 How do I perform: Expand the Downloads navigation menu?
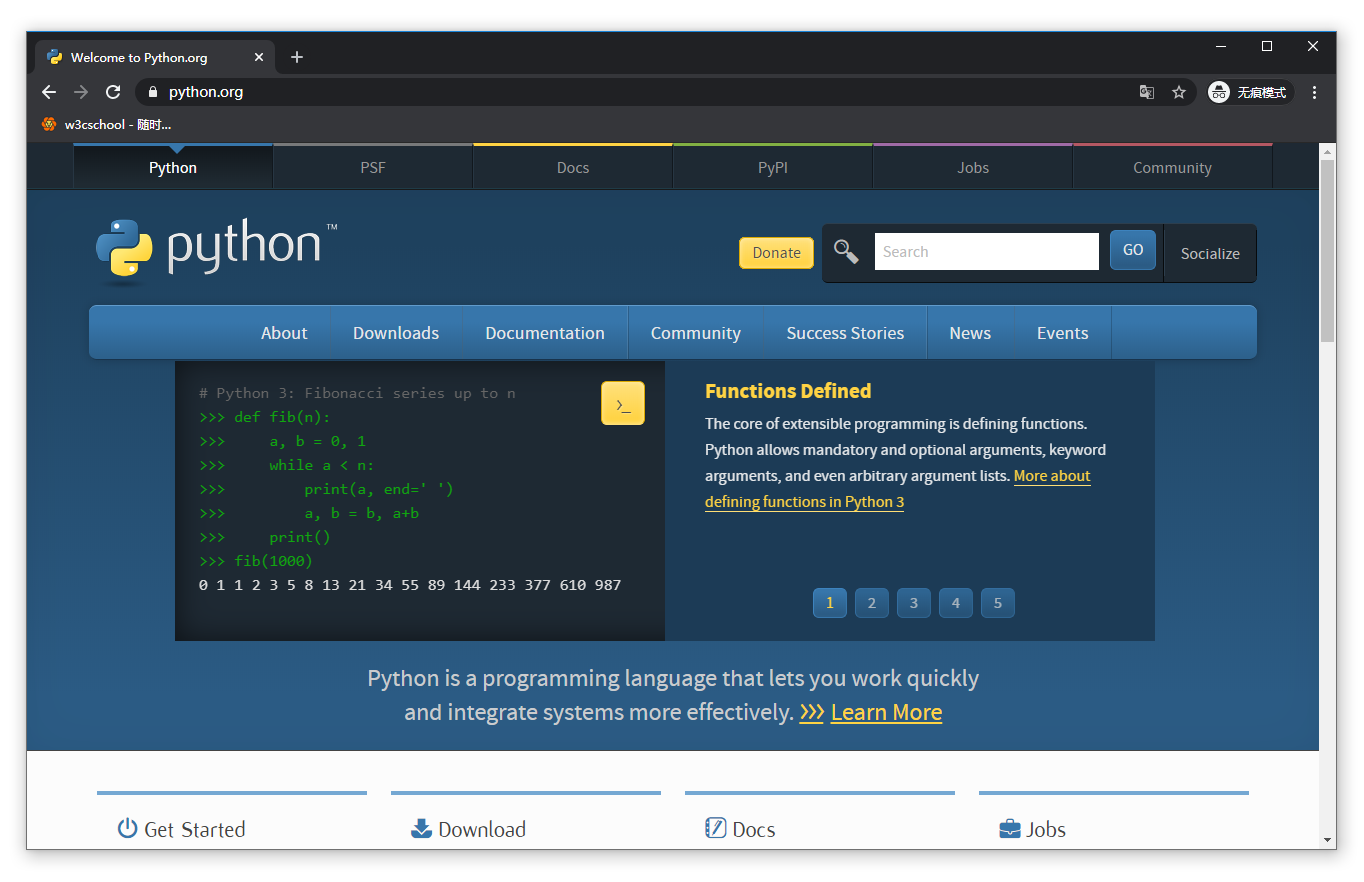(x=395, y=332)
